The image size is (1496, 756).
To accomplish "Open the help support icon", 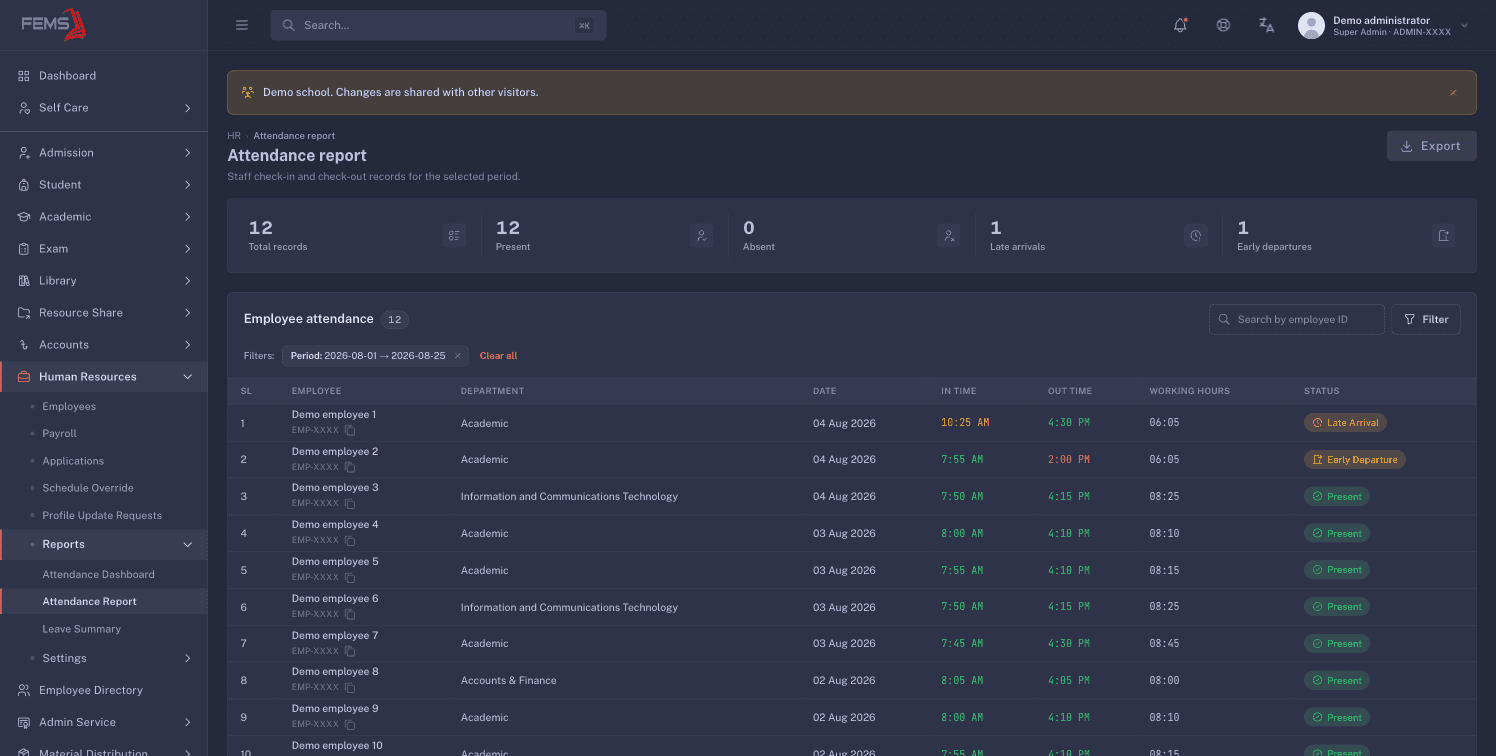I will (x=1223, y=25).
